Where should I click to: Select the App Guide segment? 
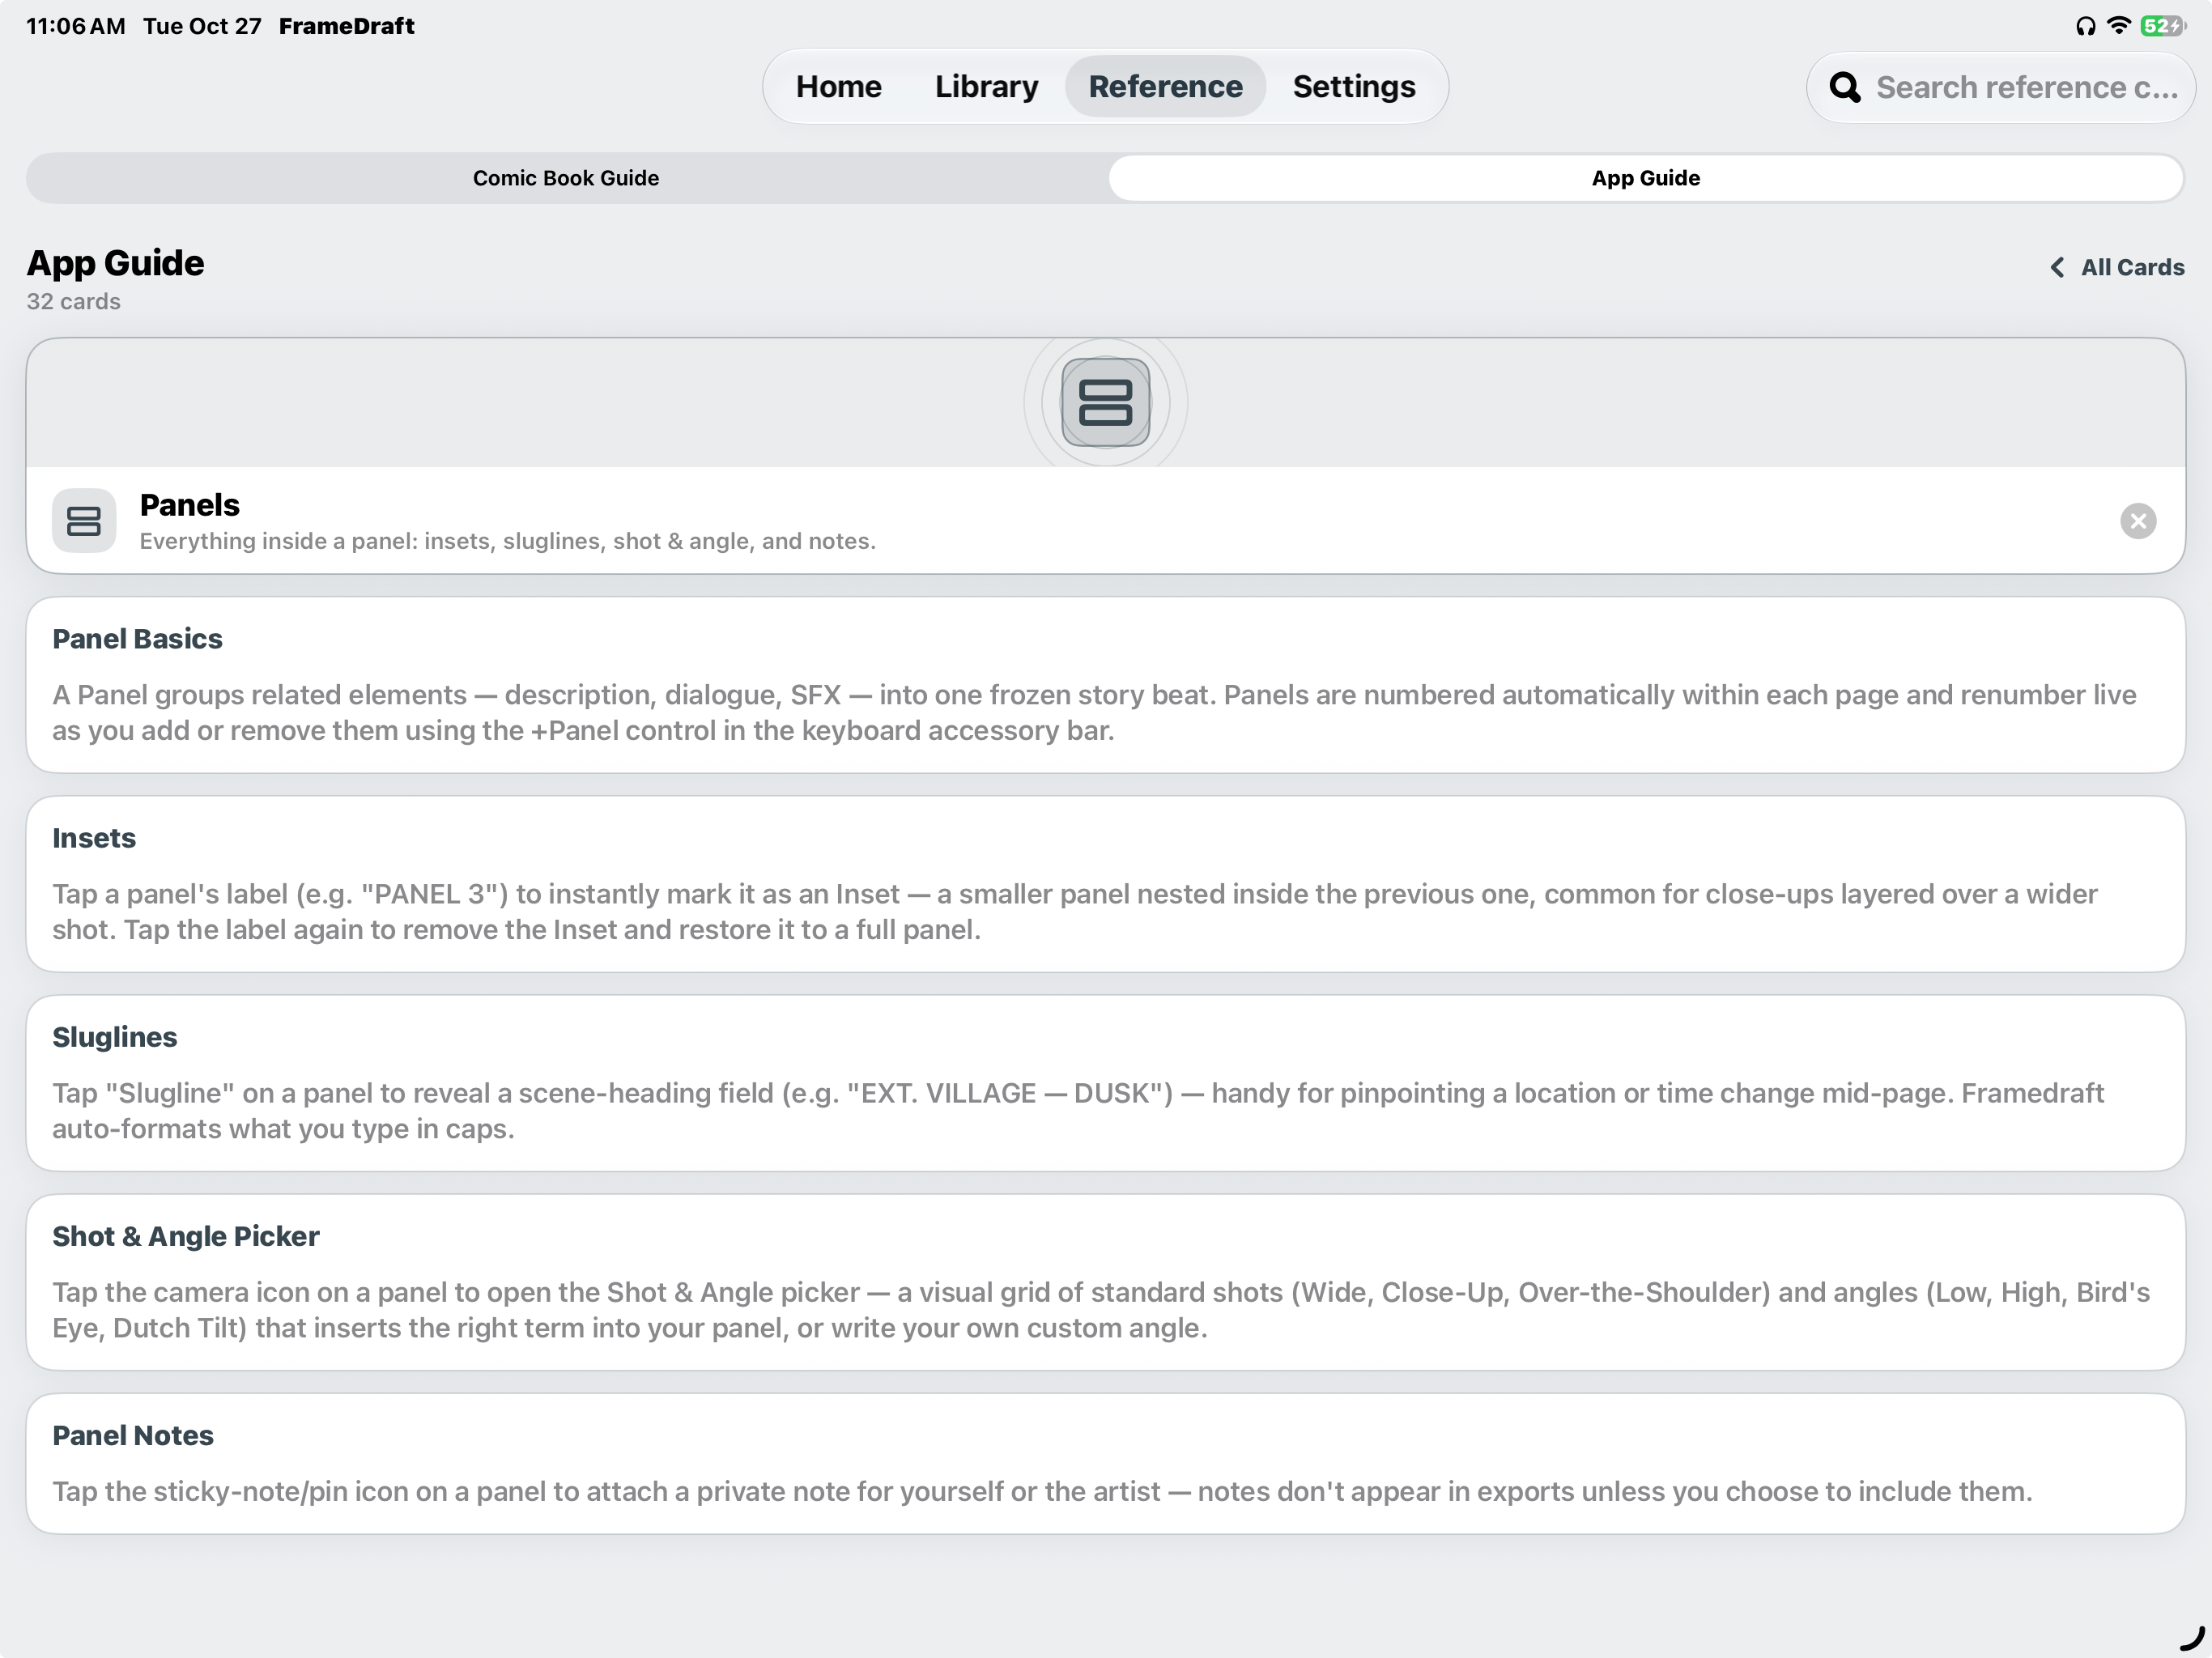point(1646,178)
